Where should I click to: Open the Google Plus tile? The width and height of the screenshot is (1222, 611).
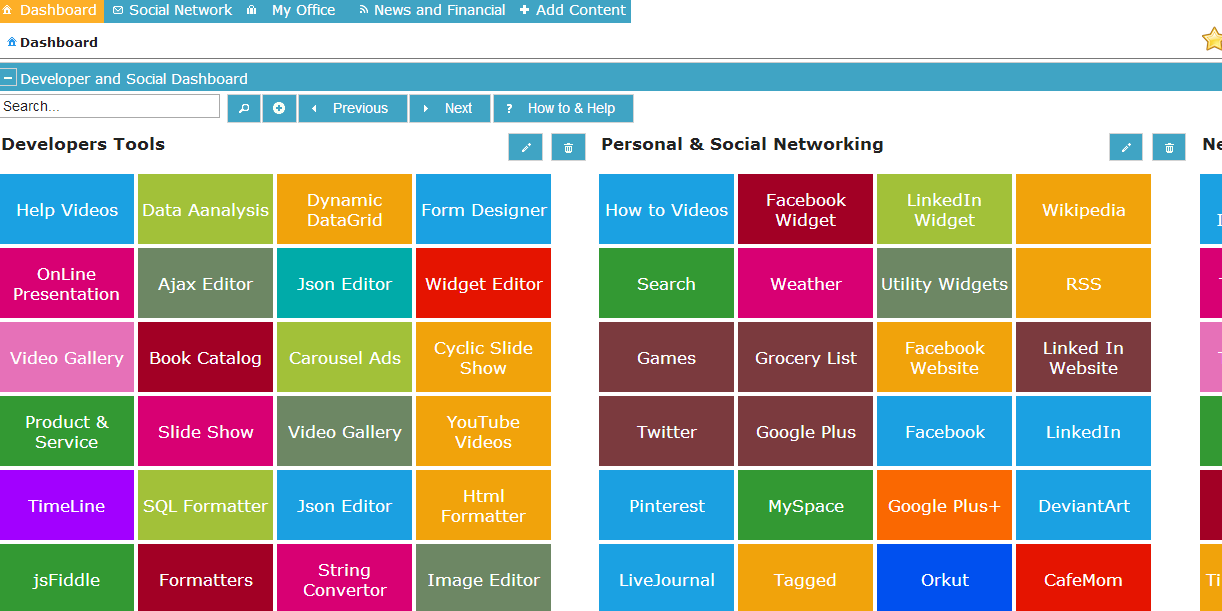805,431
